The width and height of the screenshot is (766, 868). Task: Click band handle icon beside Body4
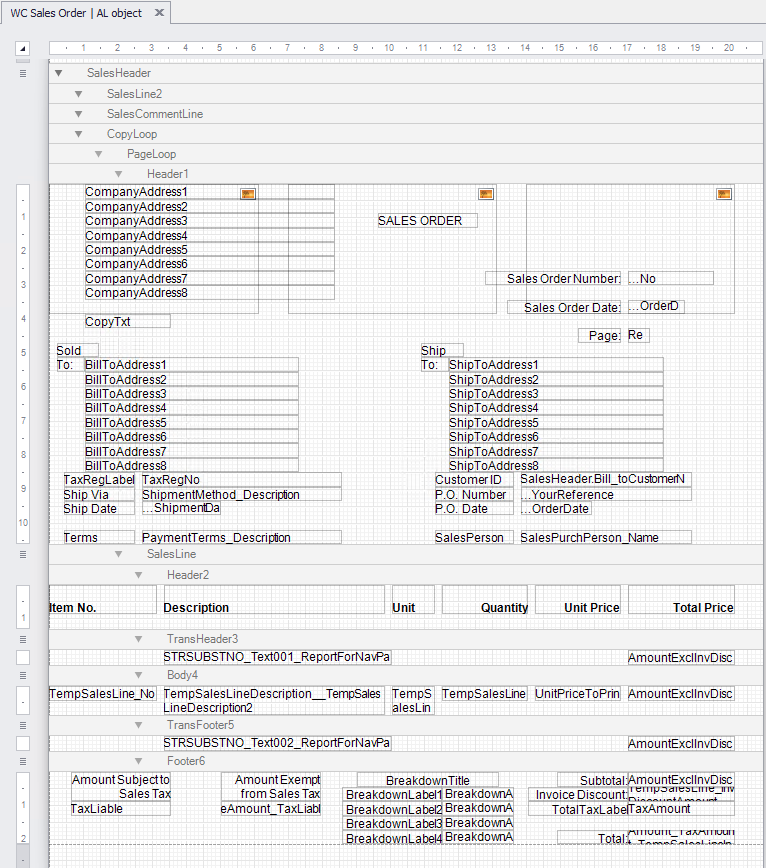[x=23, y=675]
